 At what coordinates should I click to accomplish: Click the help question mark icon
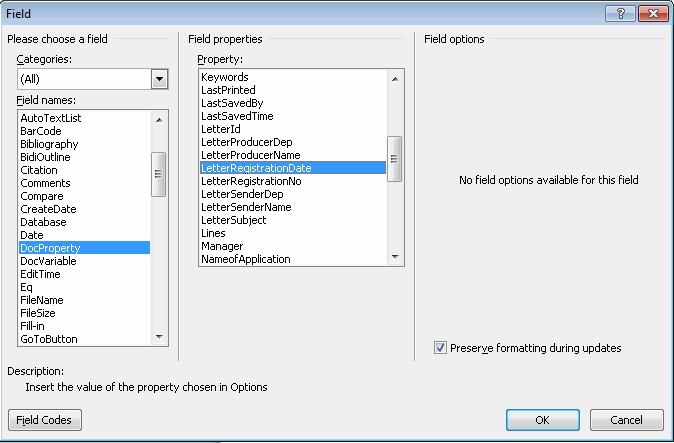click(x=620, y=14)
